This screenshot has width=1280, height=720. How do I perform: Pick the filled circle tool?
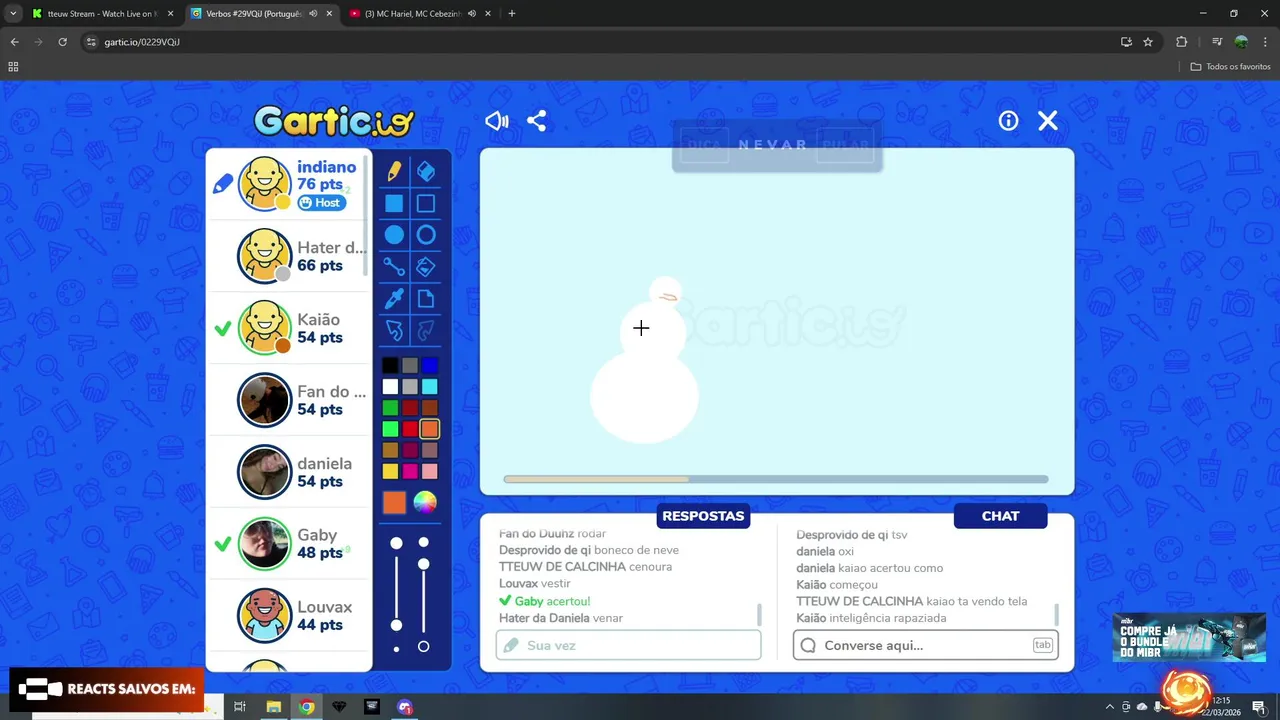point(394,235)
